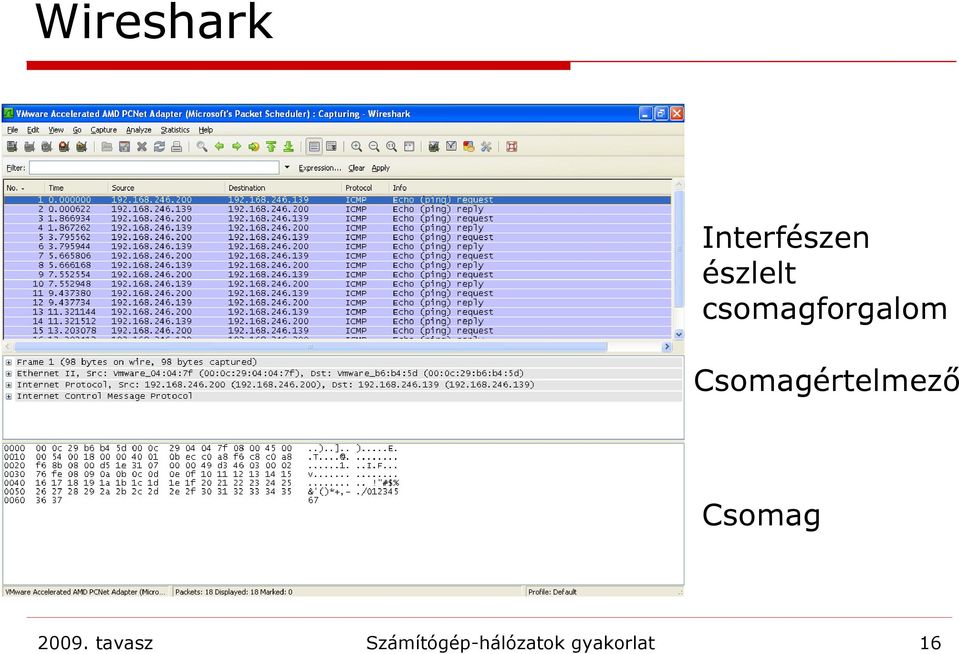Reload capture file toolbar icon

click(x=159, y=146)
